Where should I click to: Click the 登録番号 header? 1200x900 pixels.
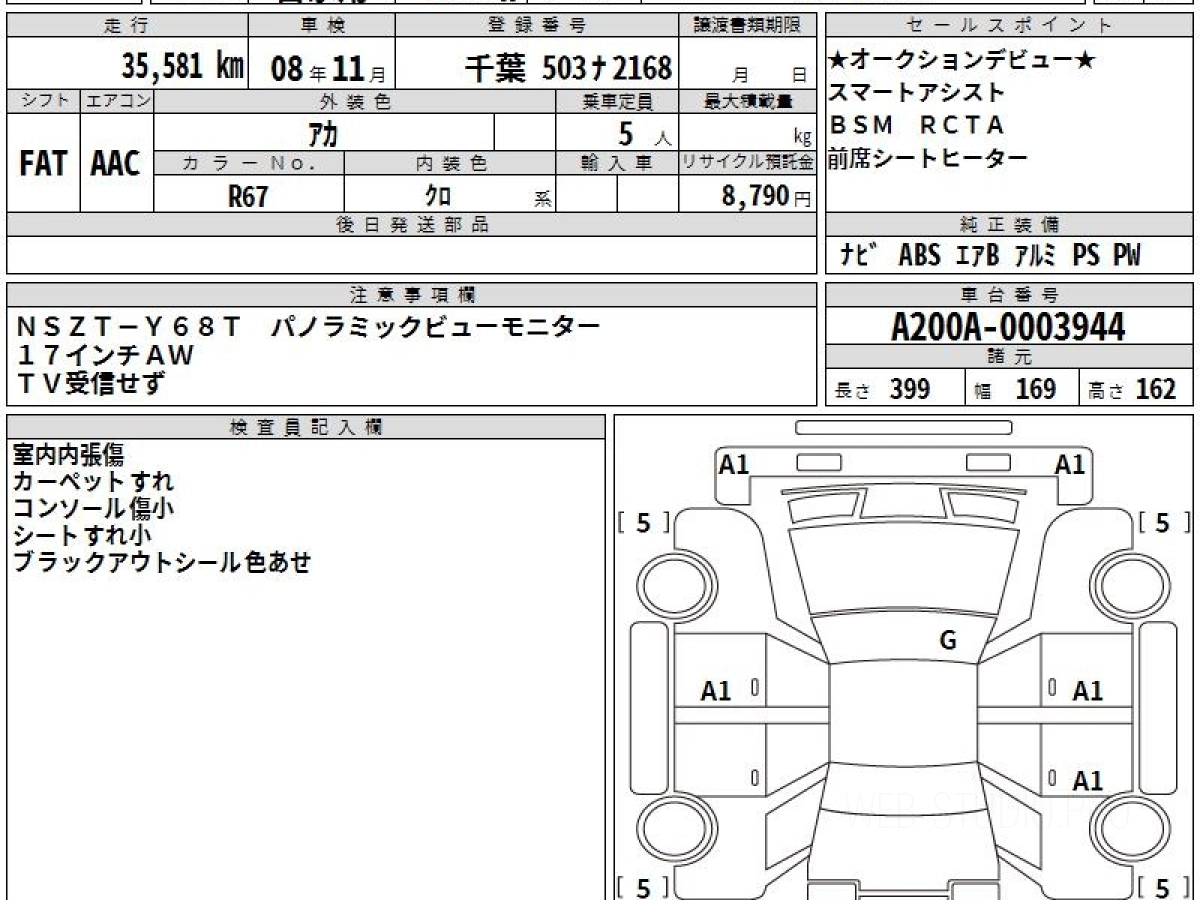(x=537, y=26)
